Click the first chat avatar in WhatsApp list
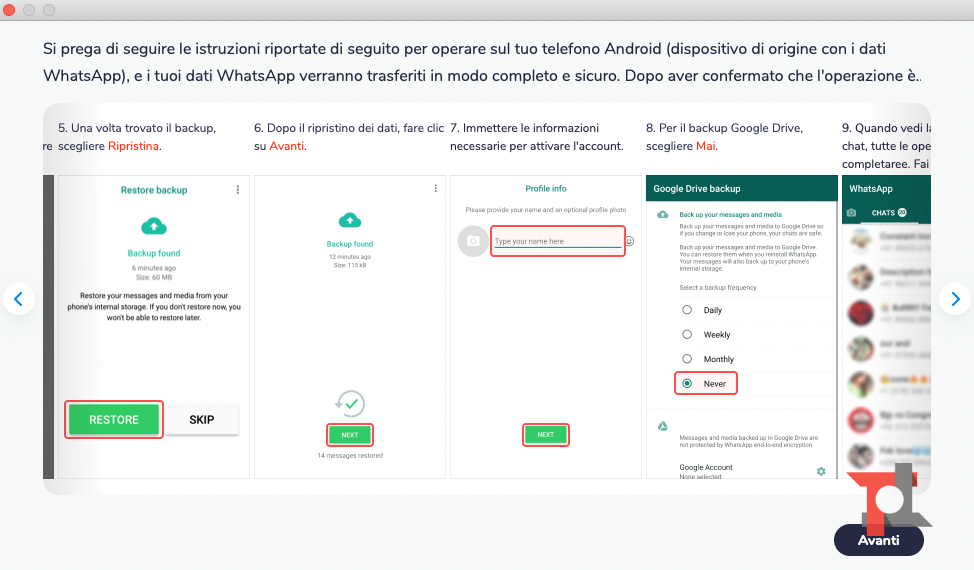This screenshot has height=570, width=974. pyautogui.click(x=861, y=239)
